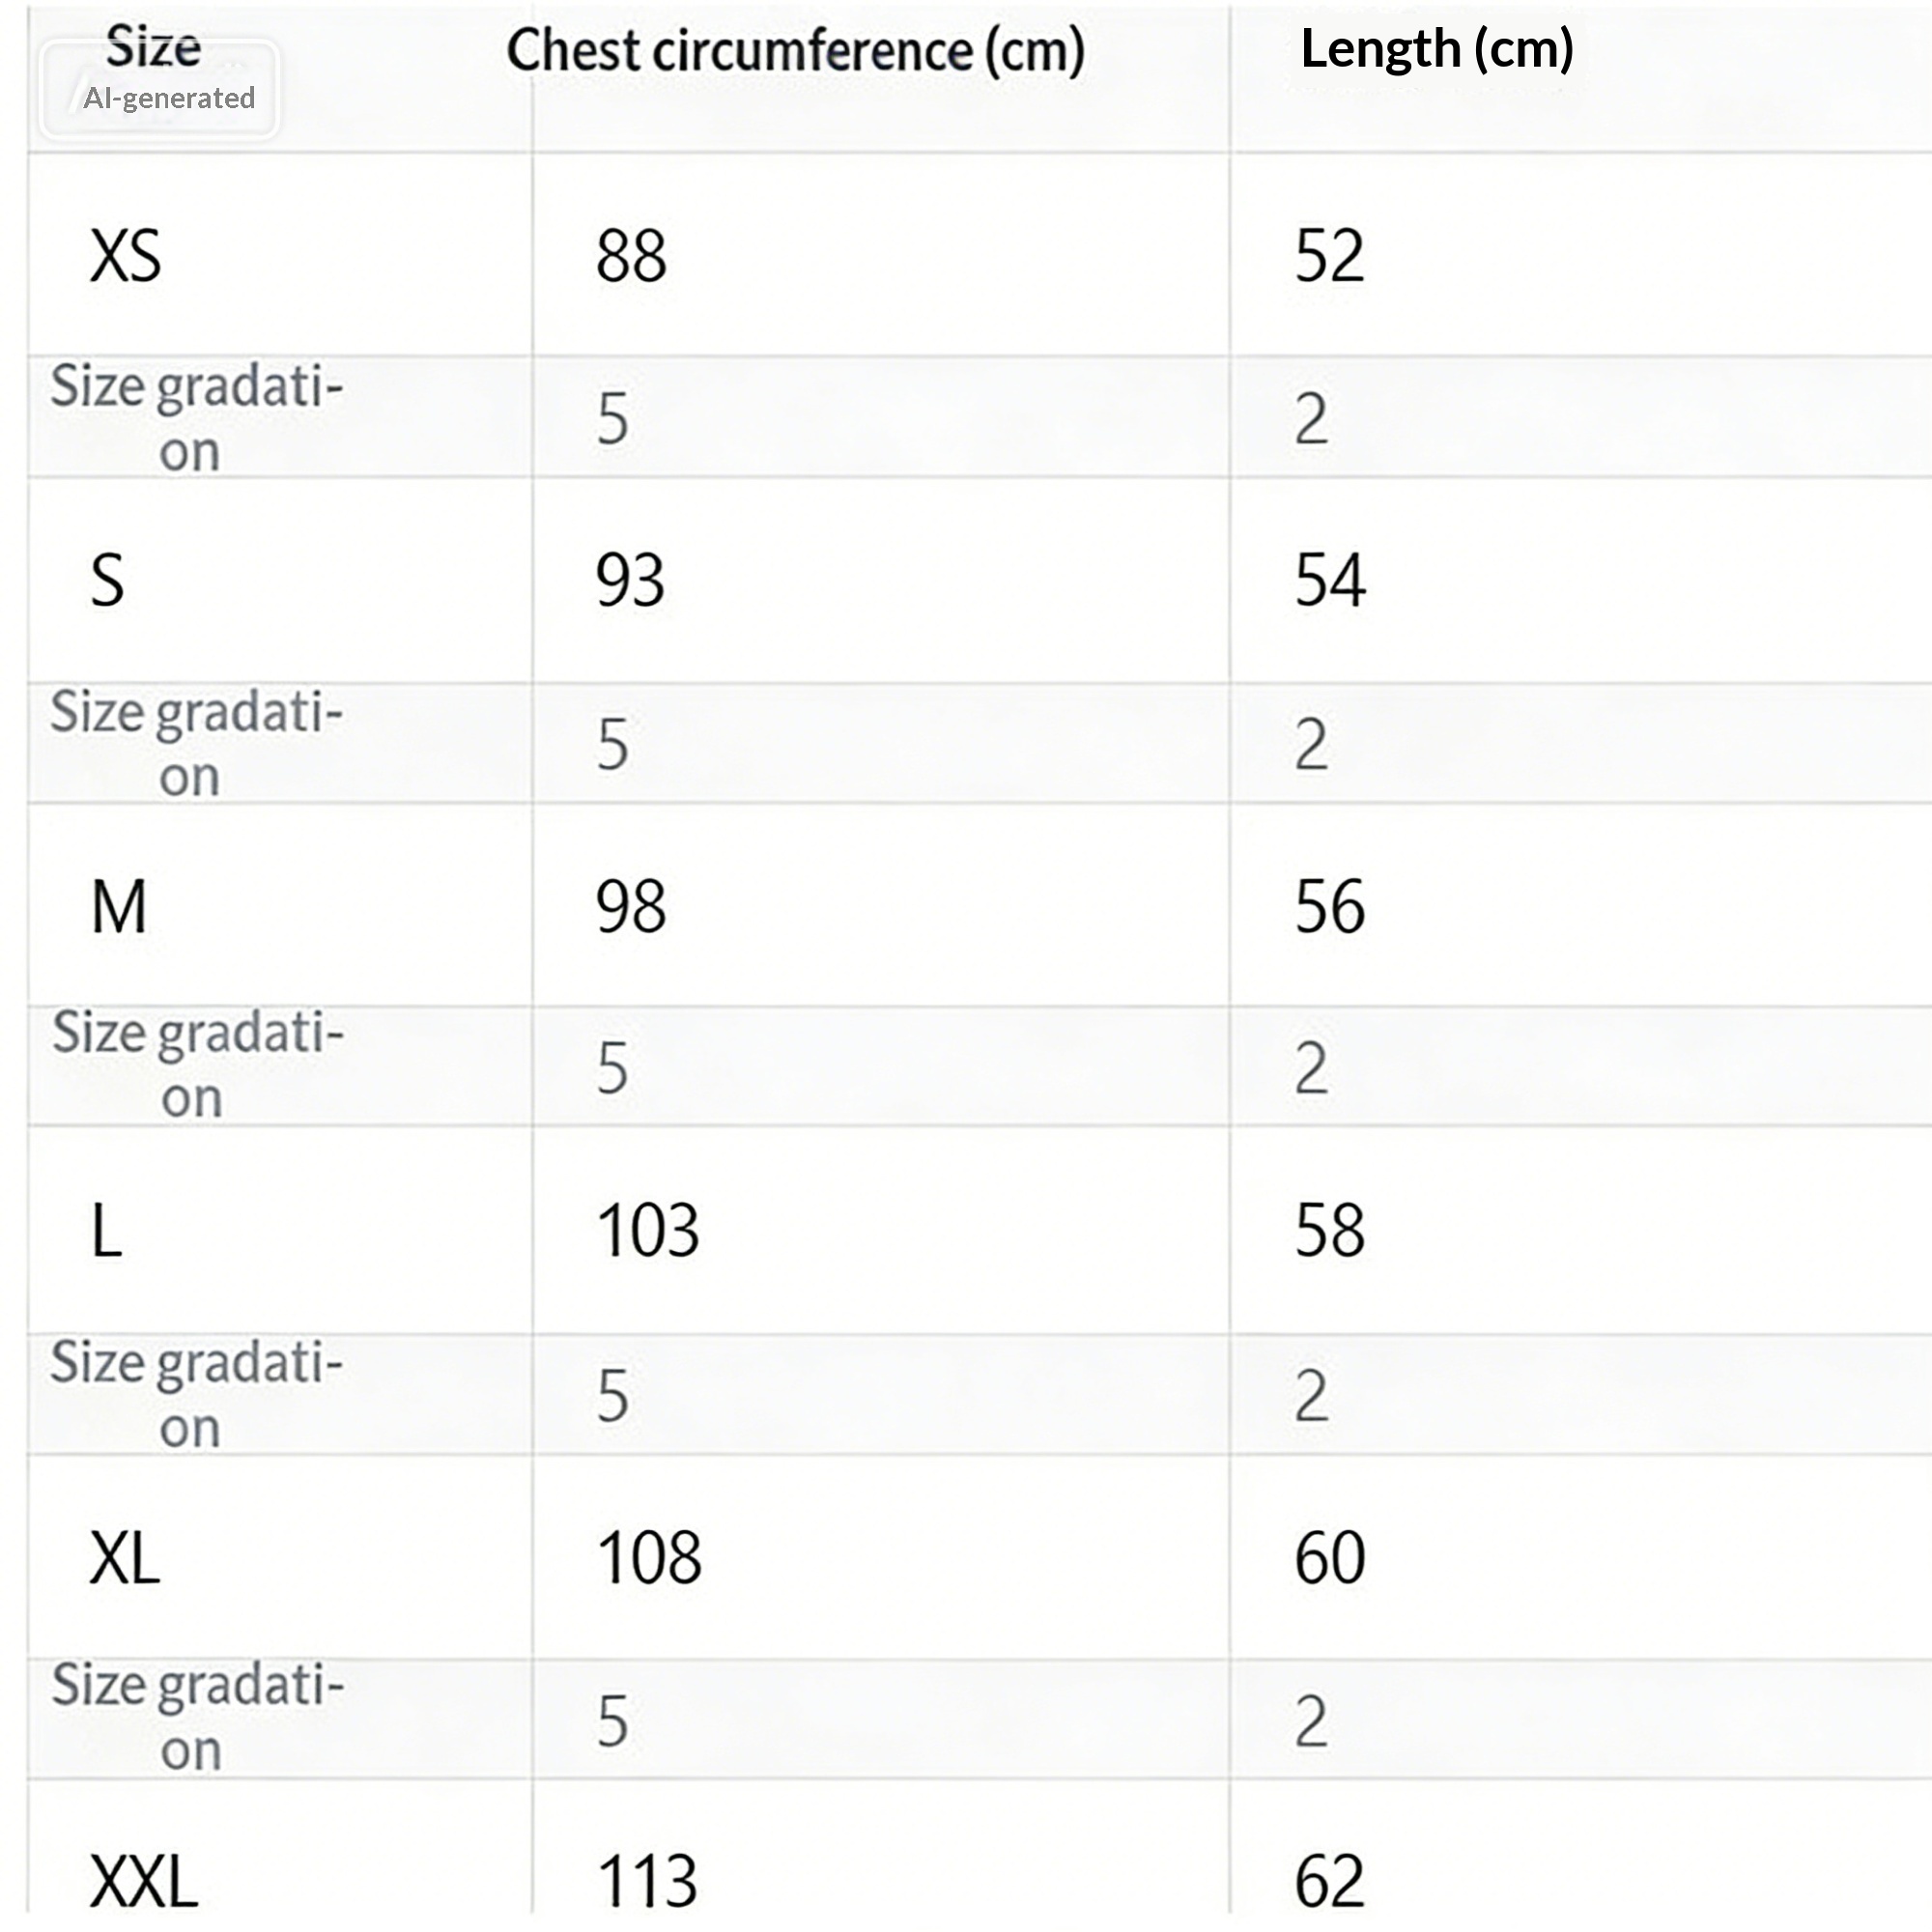Select chest measurement 93

pos(630,581)
